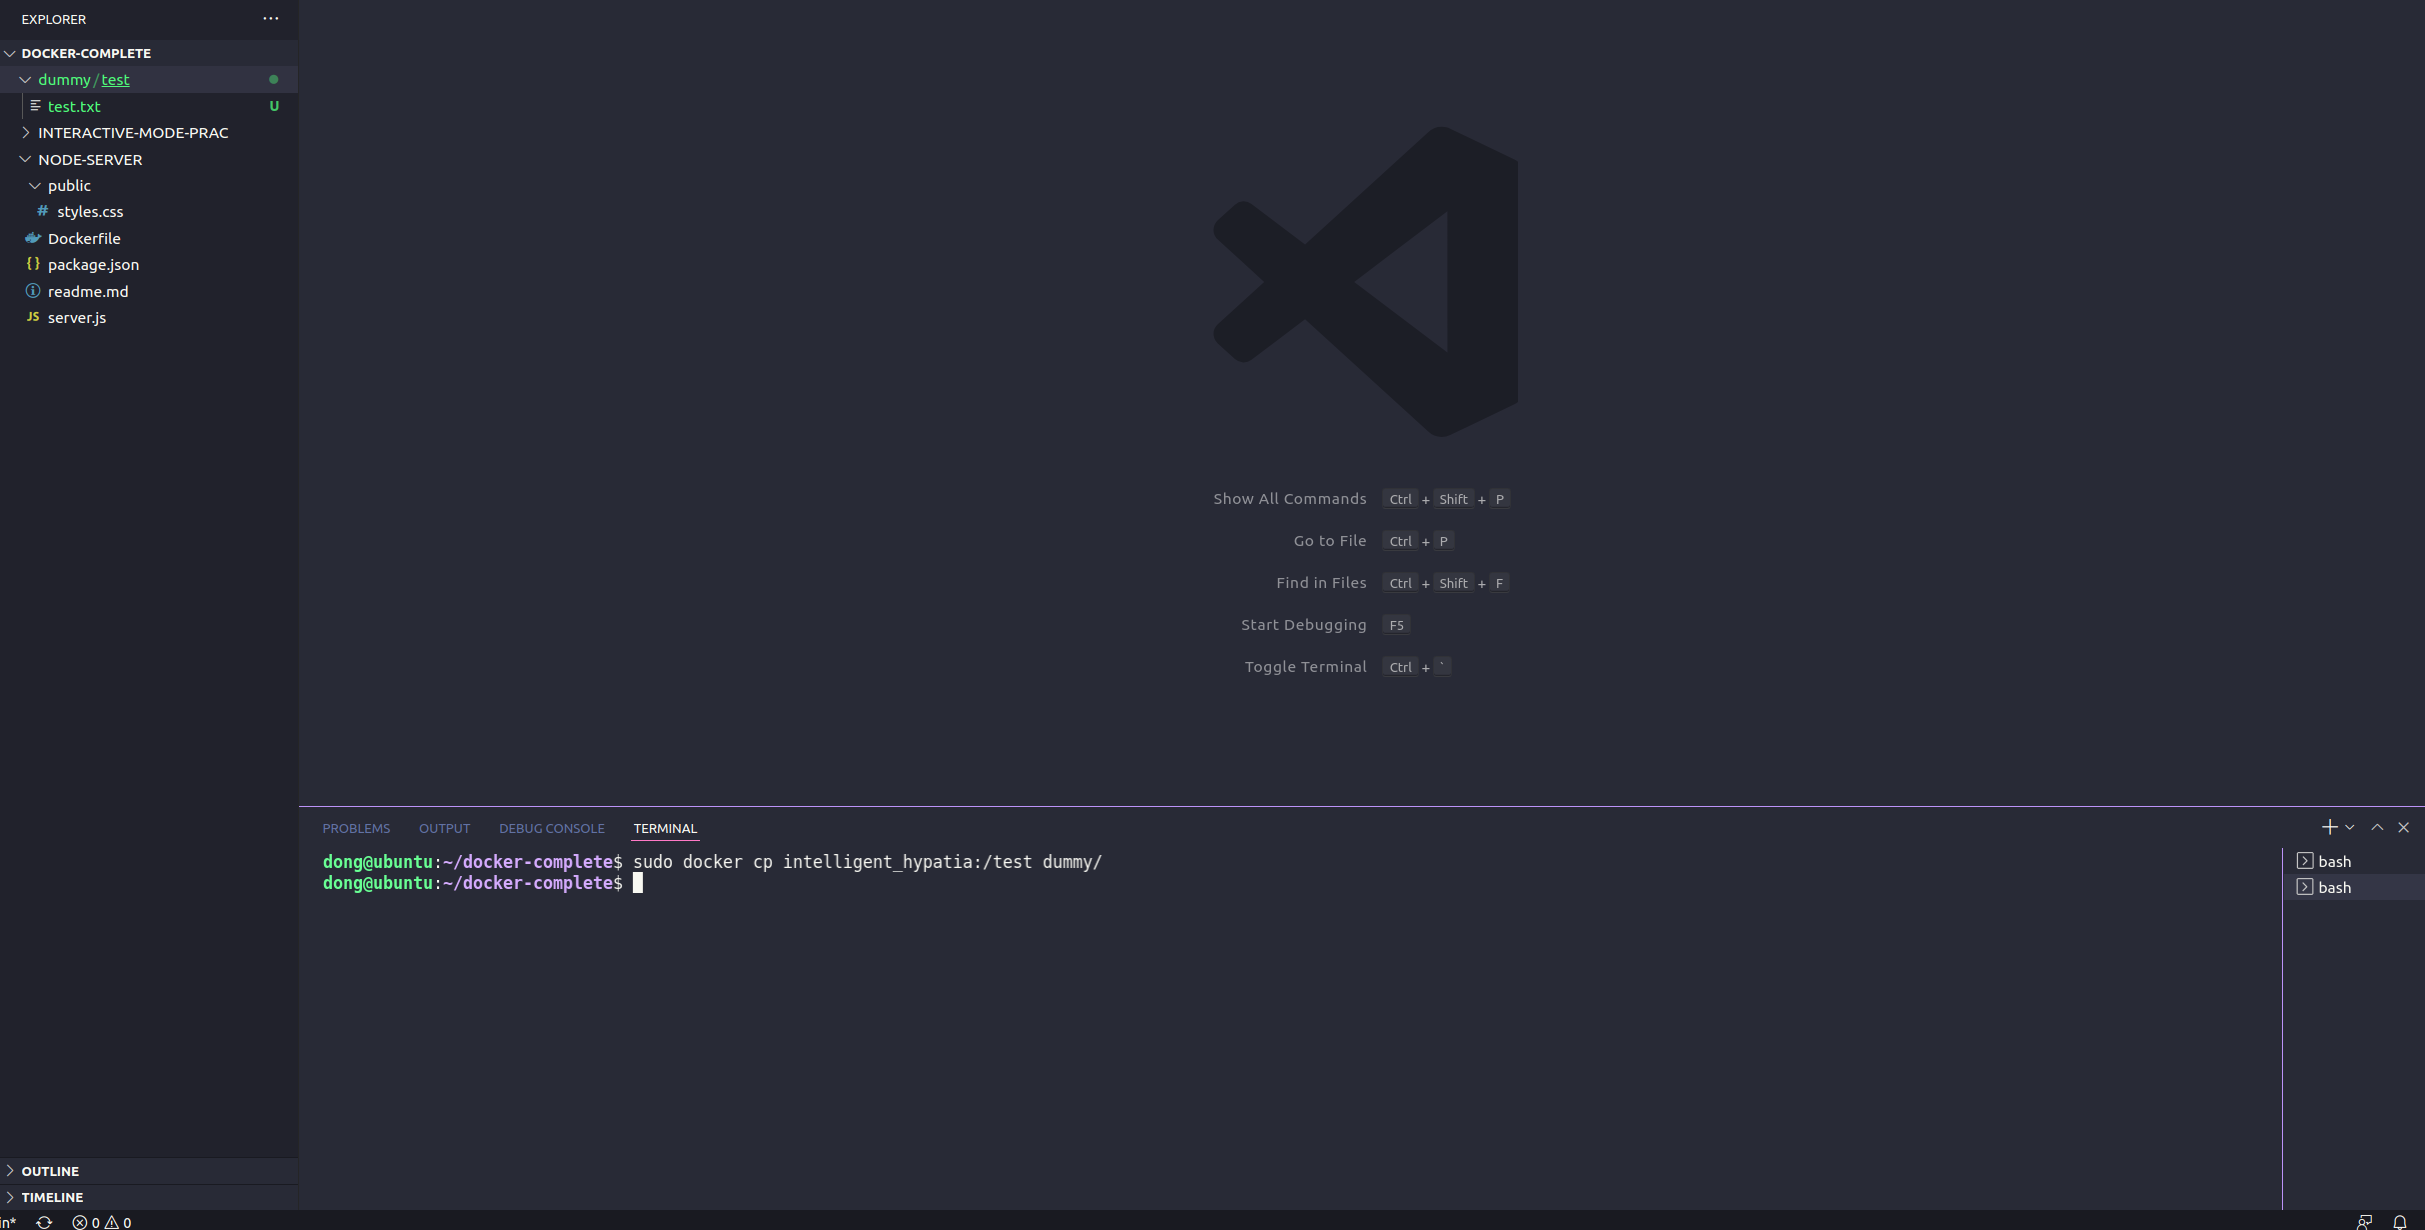
Task: Open the errors count in status bar
Action: point(86,1222)
